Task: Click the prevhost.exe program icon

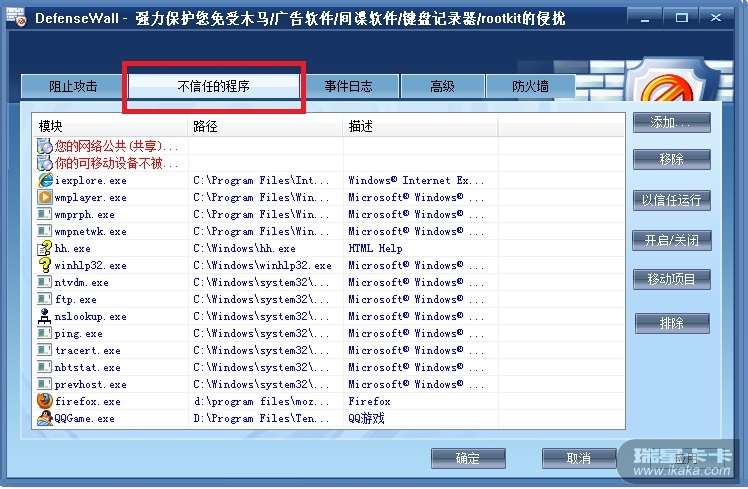Action: pyautogui.click(x=44, y=384)
